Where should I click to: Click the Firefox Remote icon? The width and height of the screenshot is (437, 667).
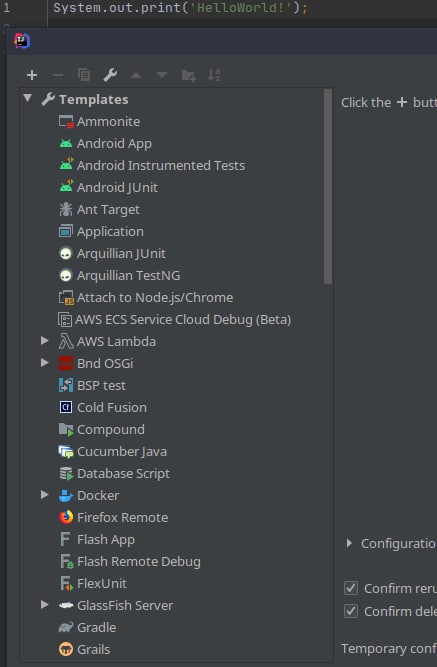tap(66, 518)
